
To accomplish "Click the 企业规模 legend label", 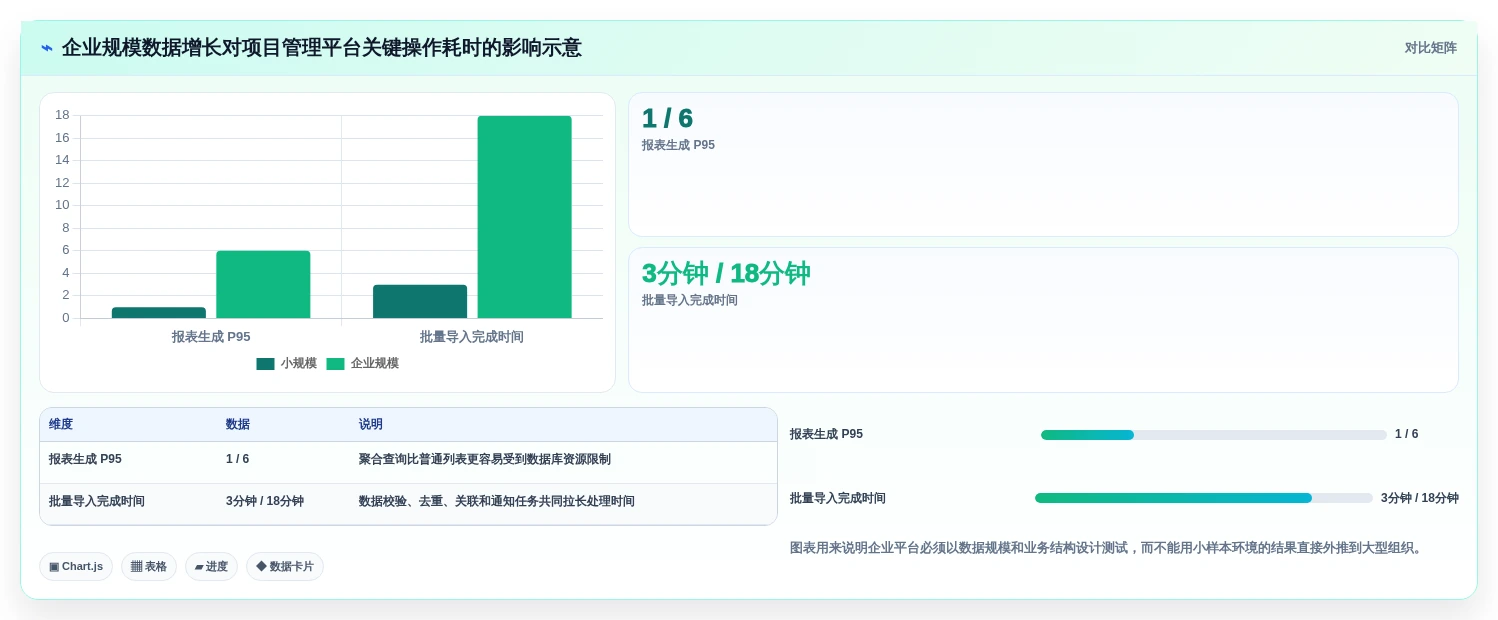I will pos(375,364).
